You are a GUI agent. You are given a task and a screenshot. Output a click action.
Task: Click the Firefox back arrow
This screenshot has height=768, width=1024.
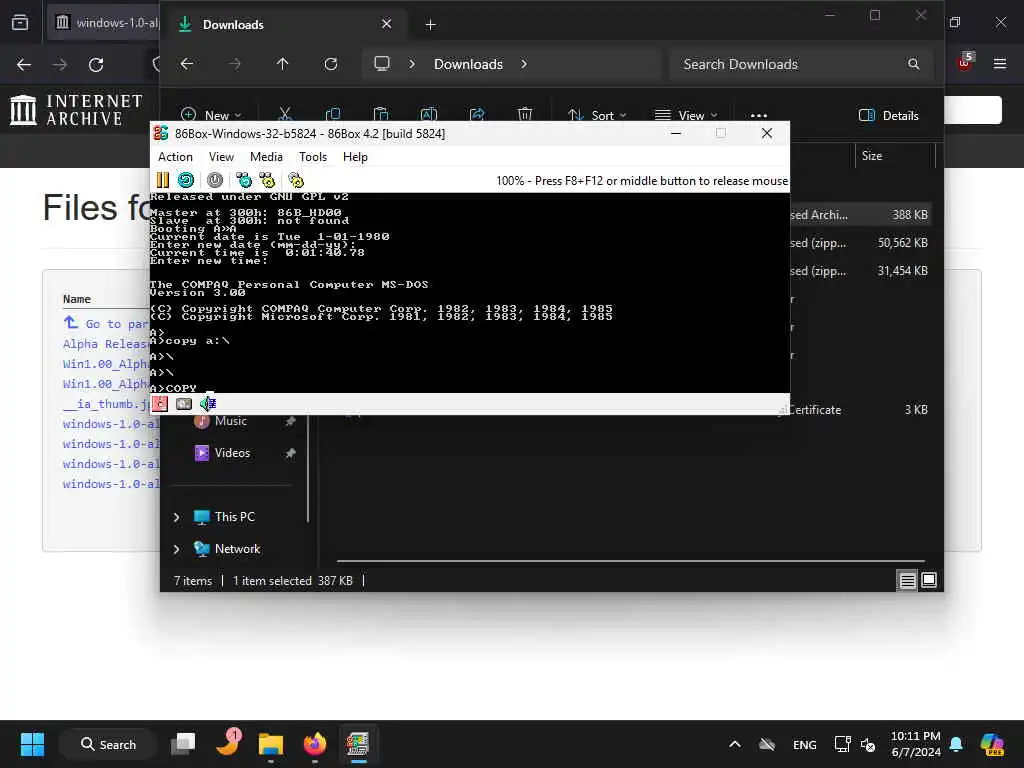click(x=24, y=65)
